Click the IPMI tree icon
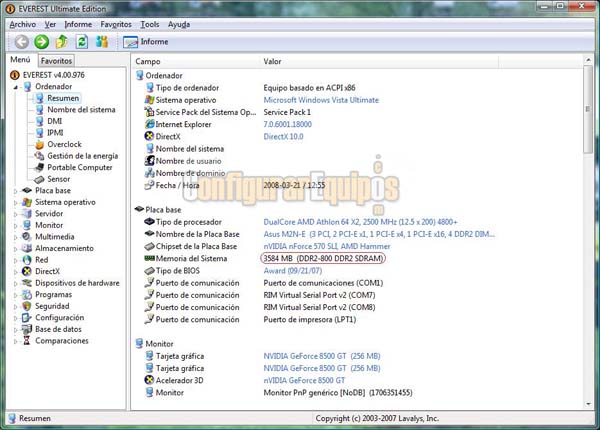The image size is (600, 430). 39,133
